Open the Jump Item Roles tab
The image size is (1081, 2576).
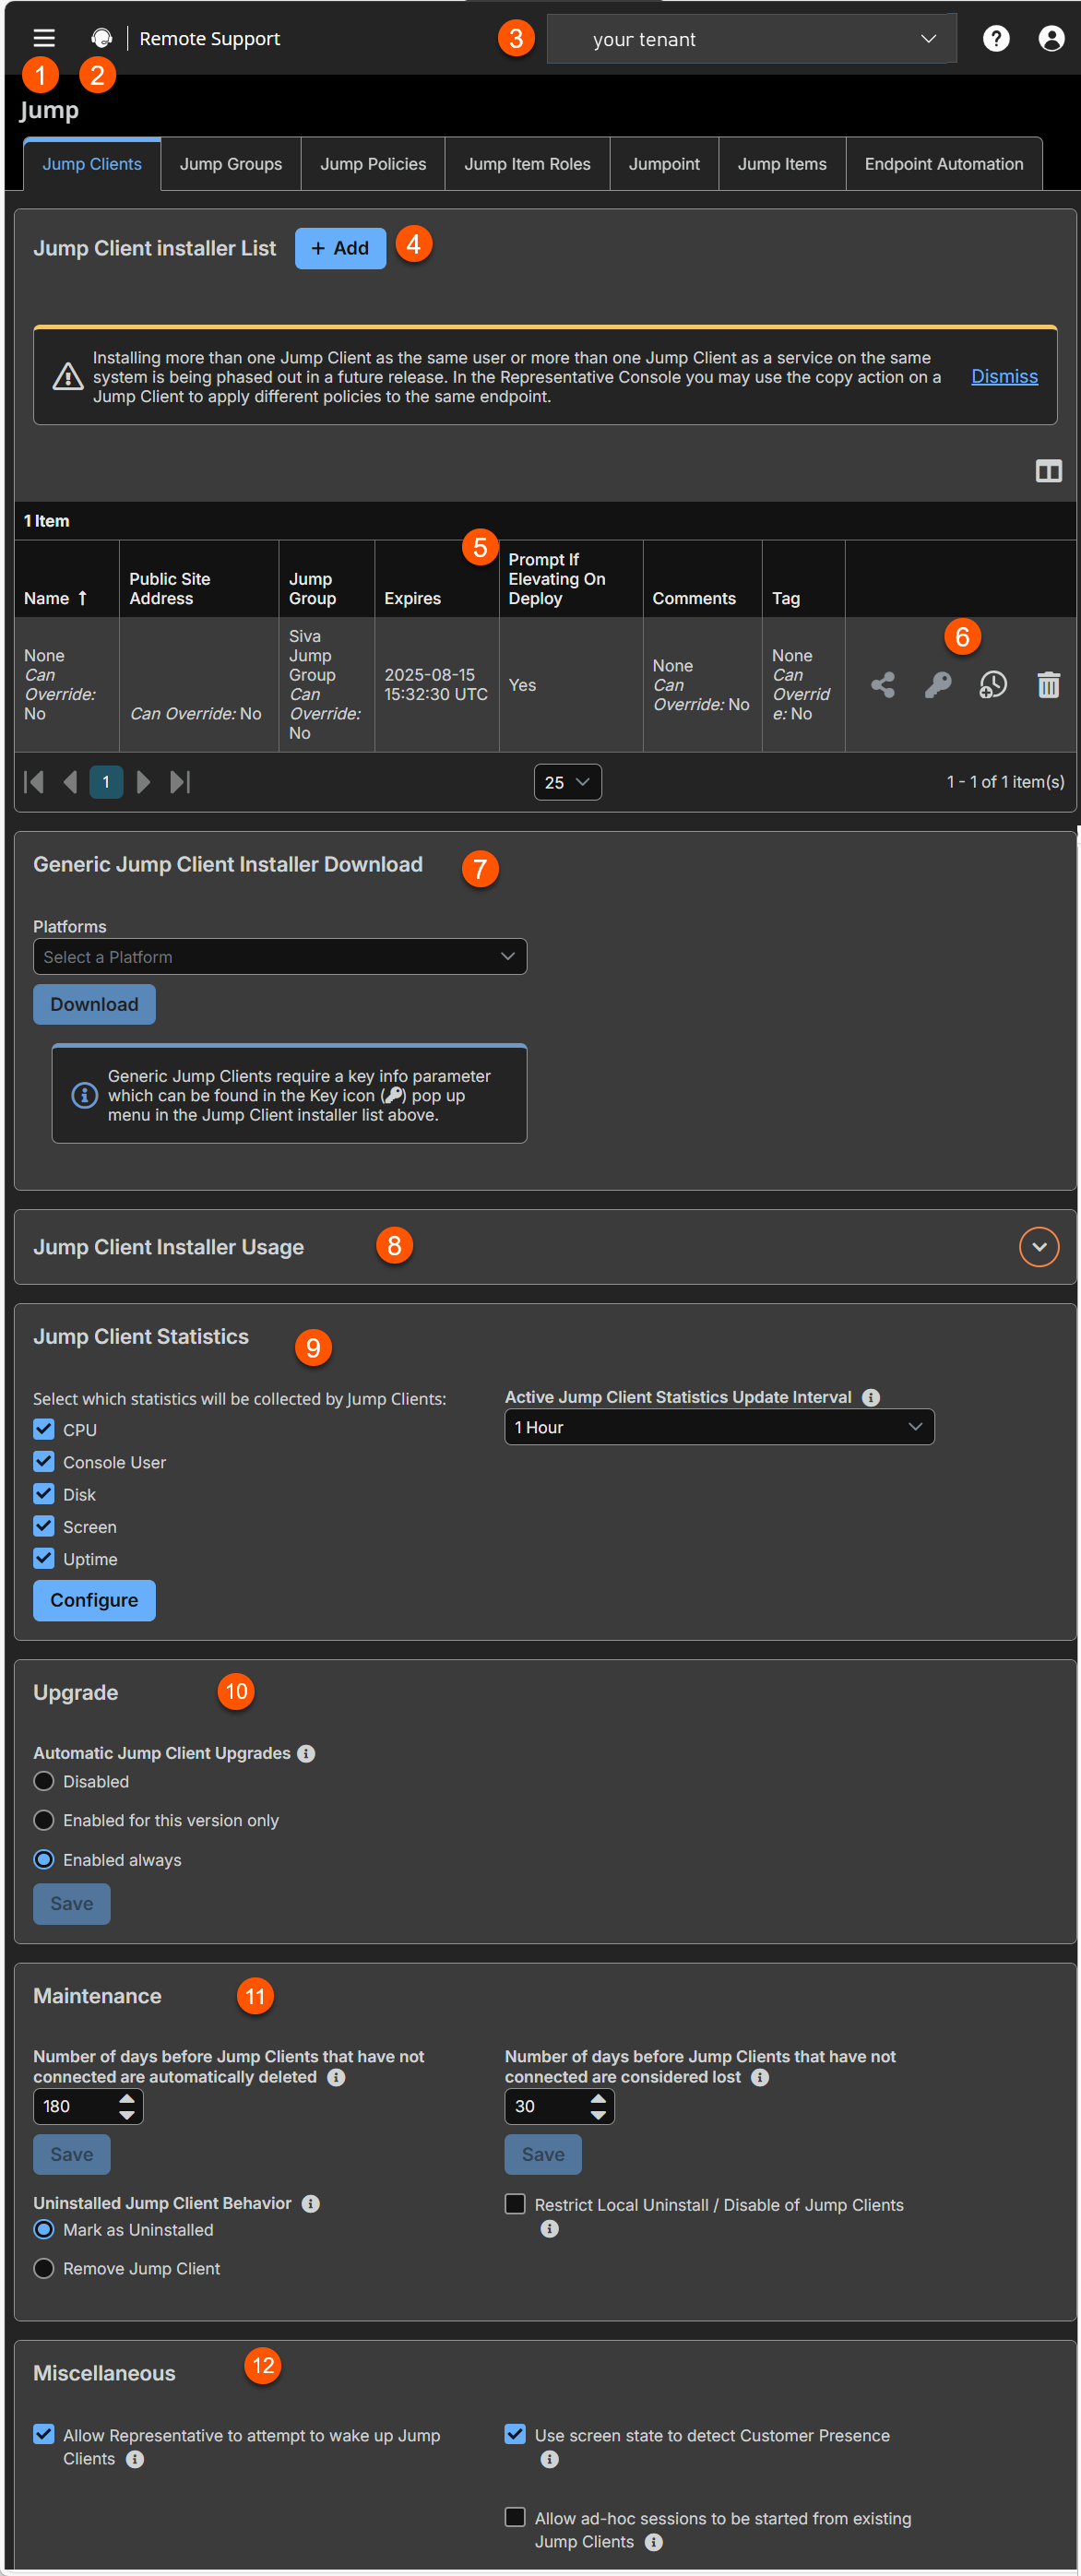tap(527, 164)
